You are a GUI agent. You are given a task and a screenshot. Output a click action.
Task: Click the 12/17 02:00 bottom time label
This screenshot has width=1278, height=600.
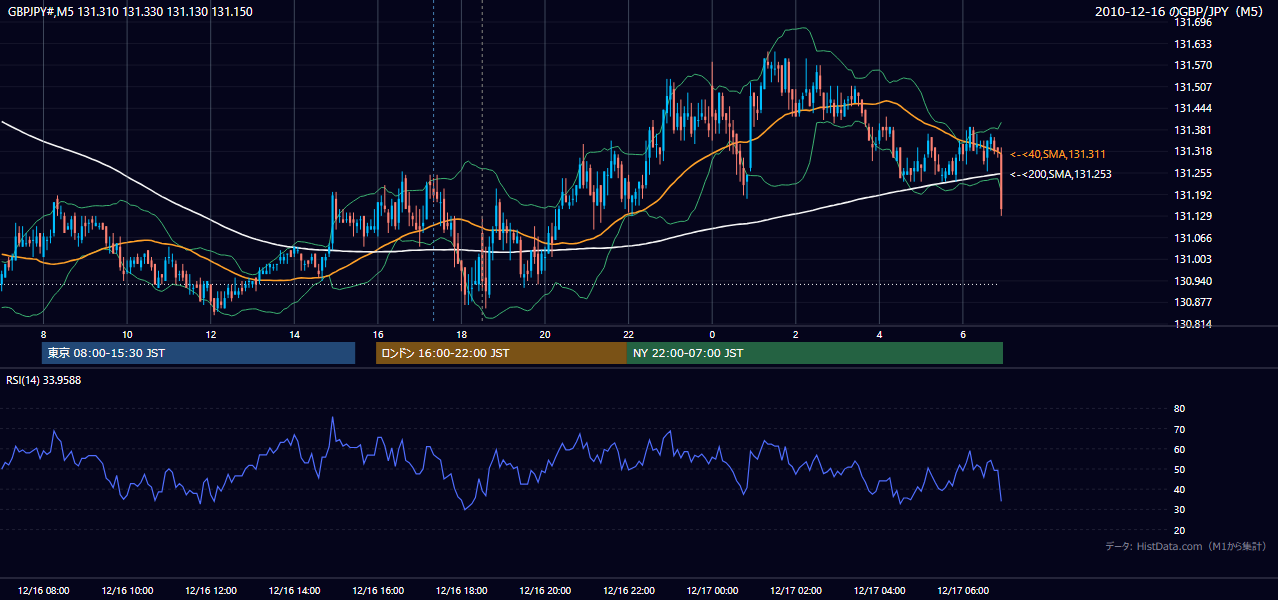coord(796,591)
